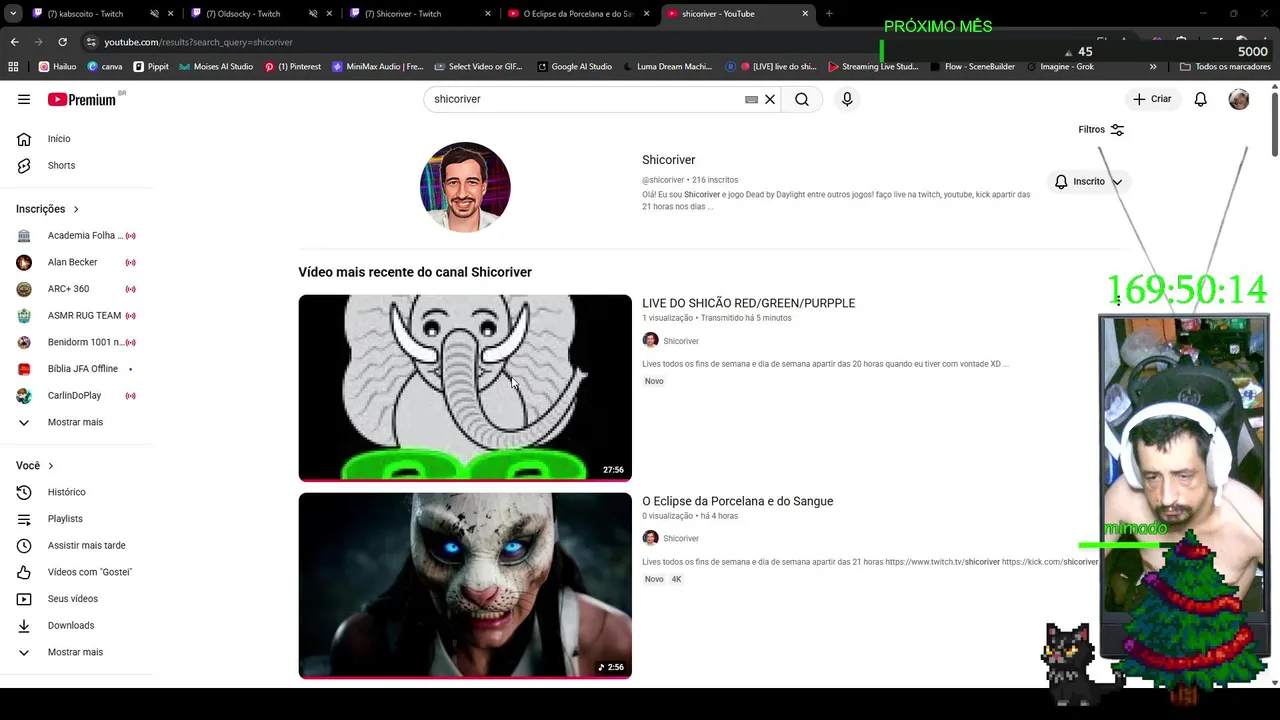Open canva bookmark
This screenshot has height=720, width=1280.
105,67
